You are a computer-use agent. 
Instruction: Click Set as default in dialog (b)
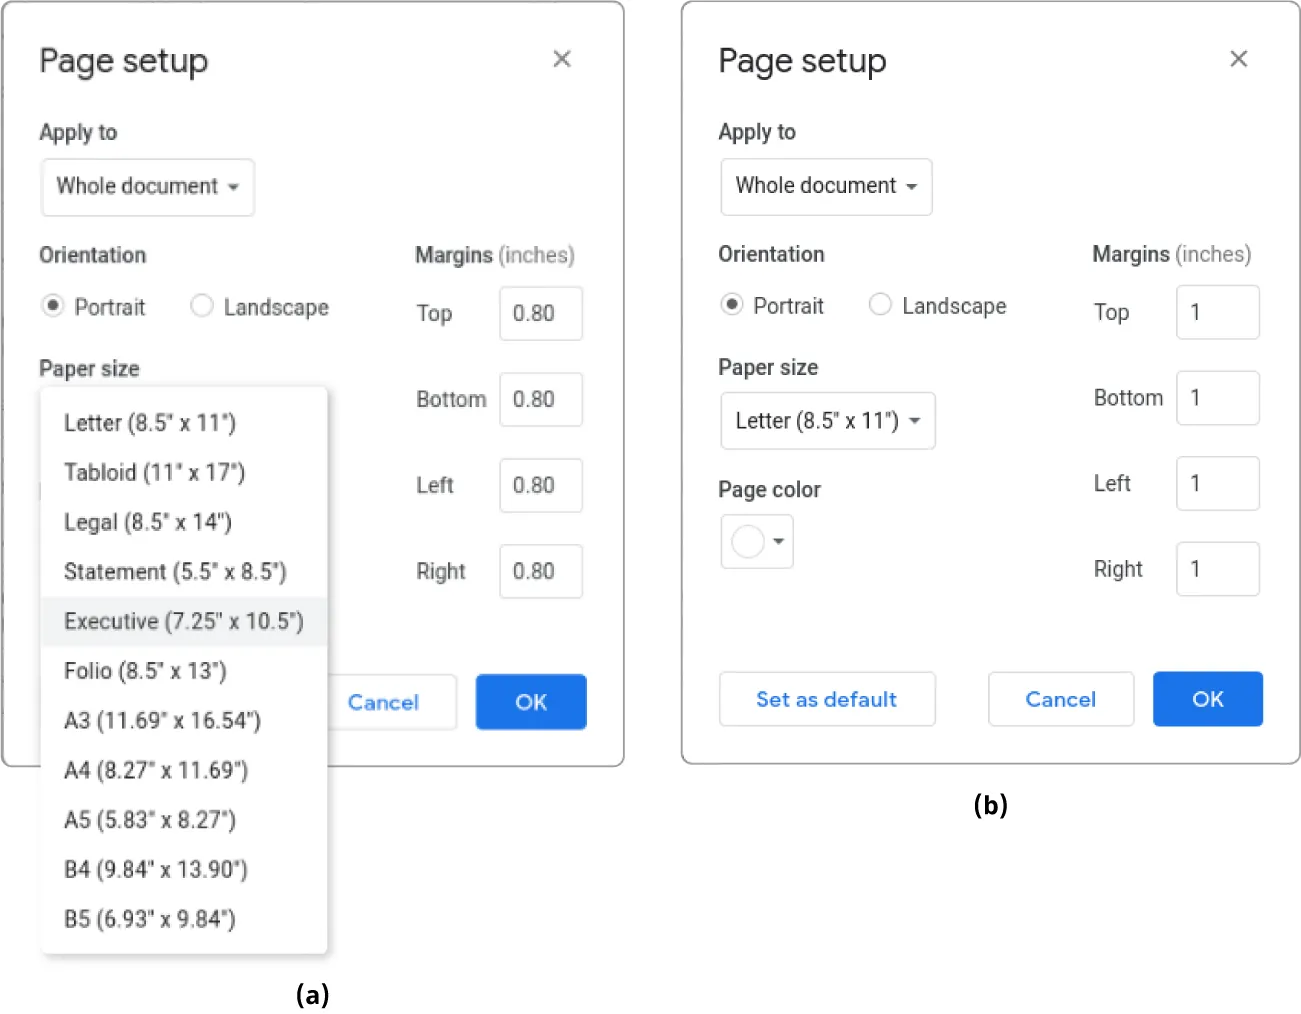coord(827,699)
